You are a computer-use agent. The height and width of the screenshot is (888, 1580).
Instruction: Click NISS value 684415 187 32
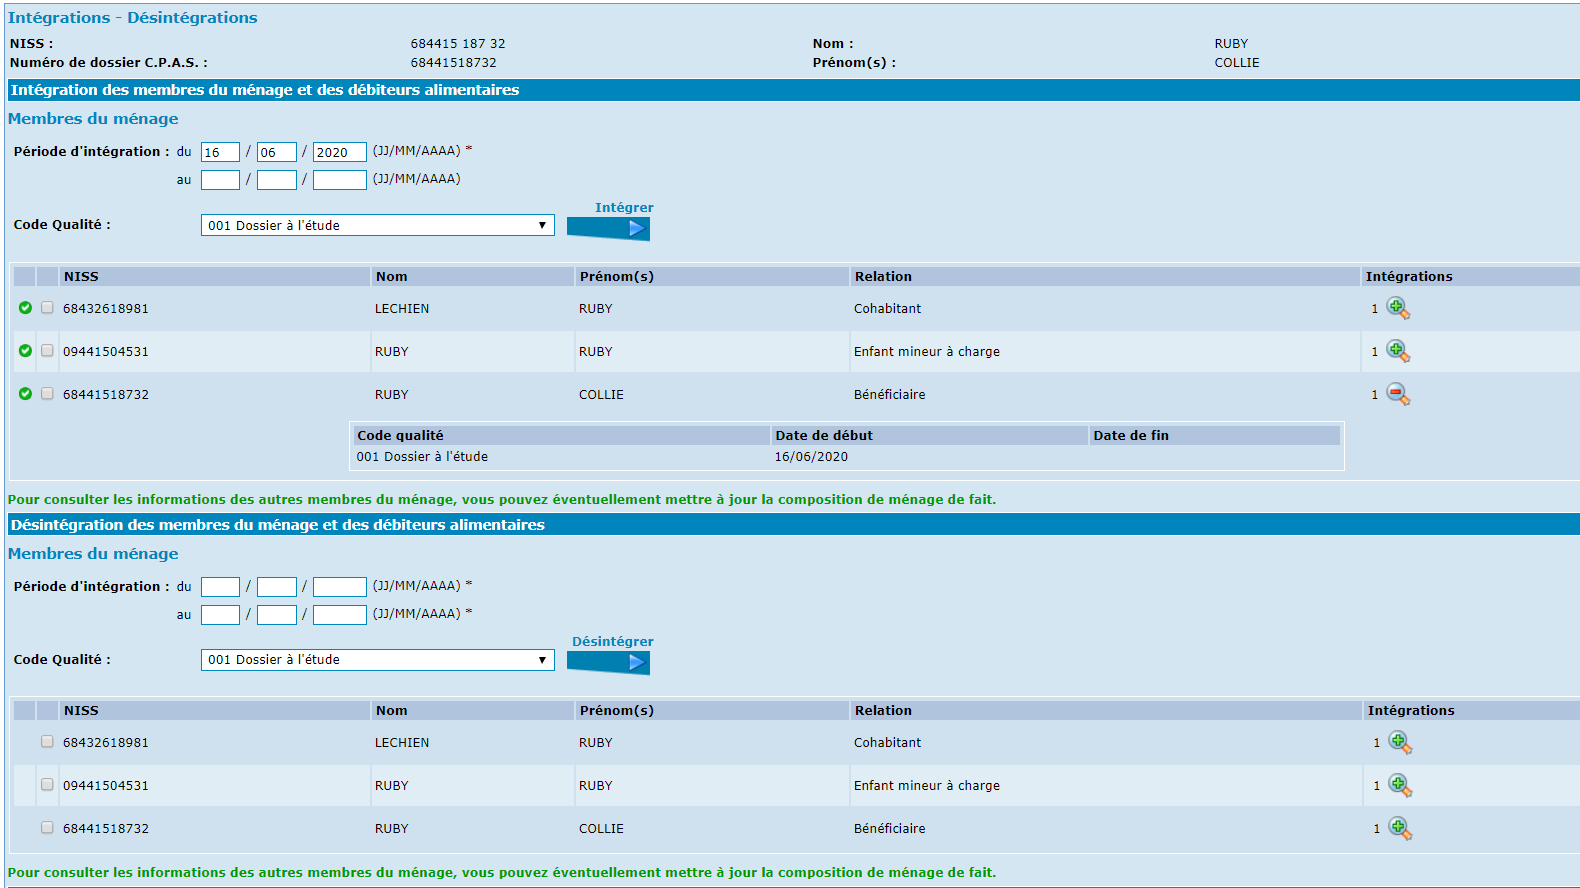point(458,44)
